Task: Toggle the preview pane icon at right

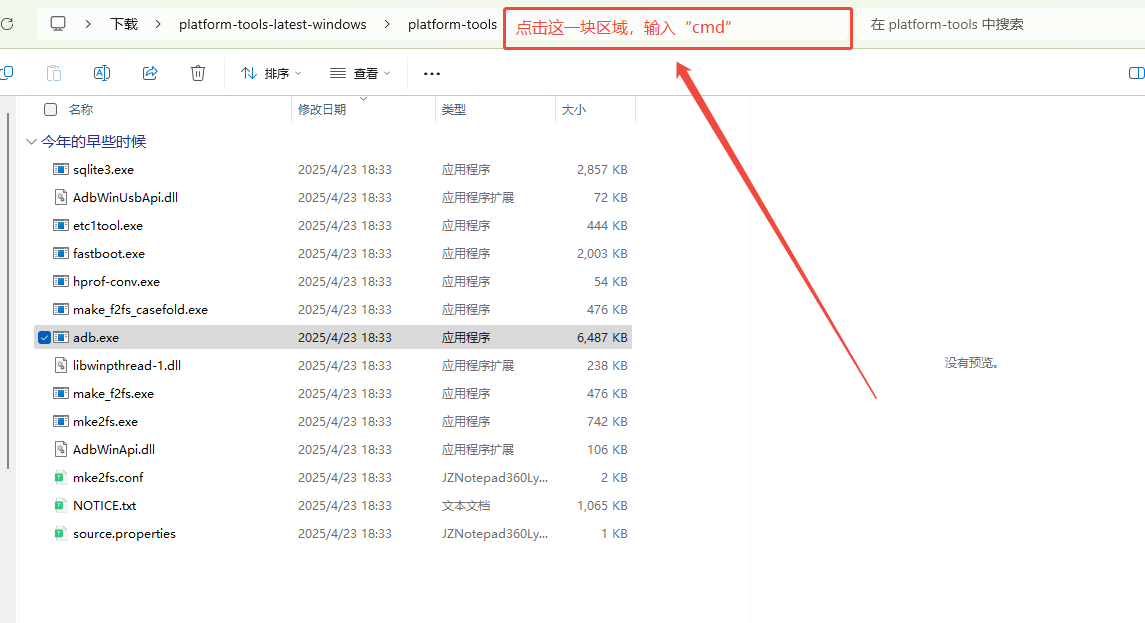Action: click(x=1136, y=73)
